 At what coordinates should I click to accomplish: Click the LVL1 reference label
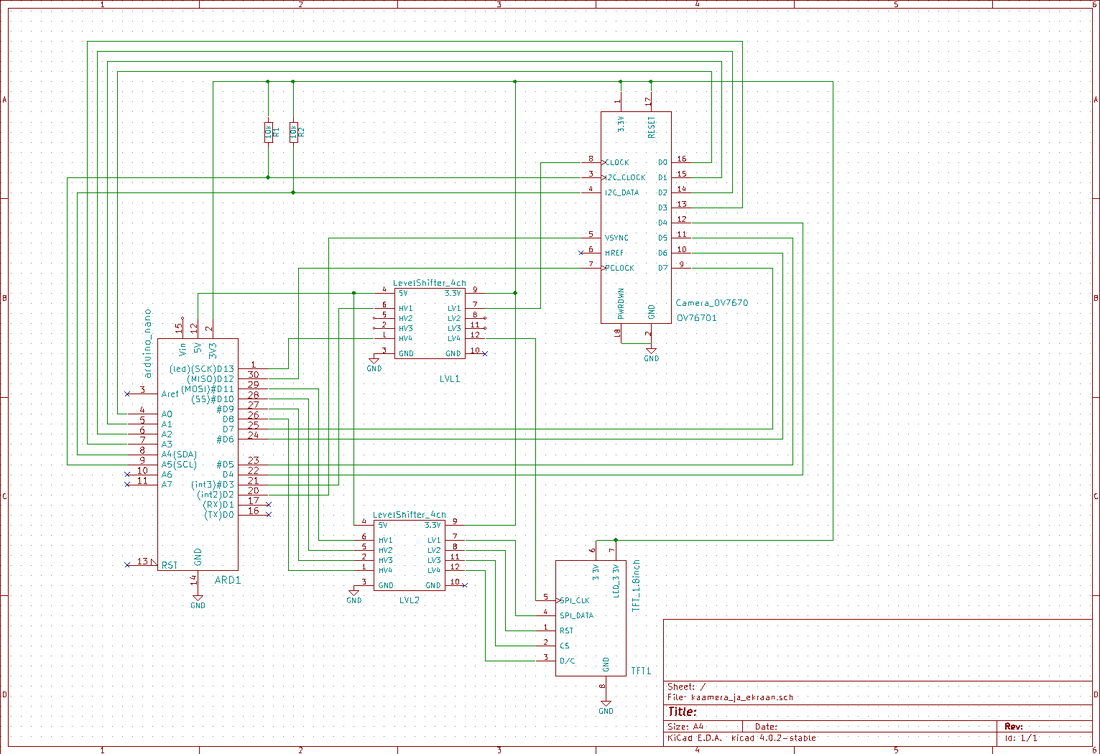450,379
